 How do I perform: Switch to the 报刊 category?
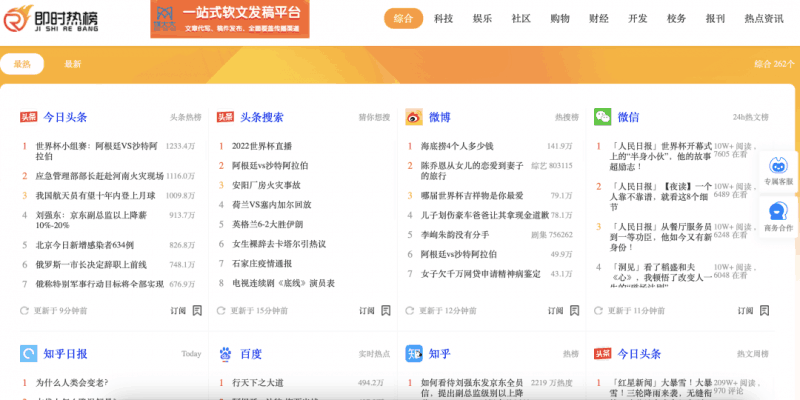[715, 19]
